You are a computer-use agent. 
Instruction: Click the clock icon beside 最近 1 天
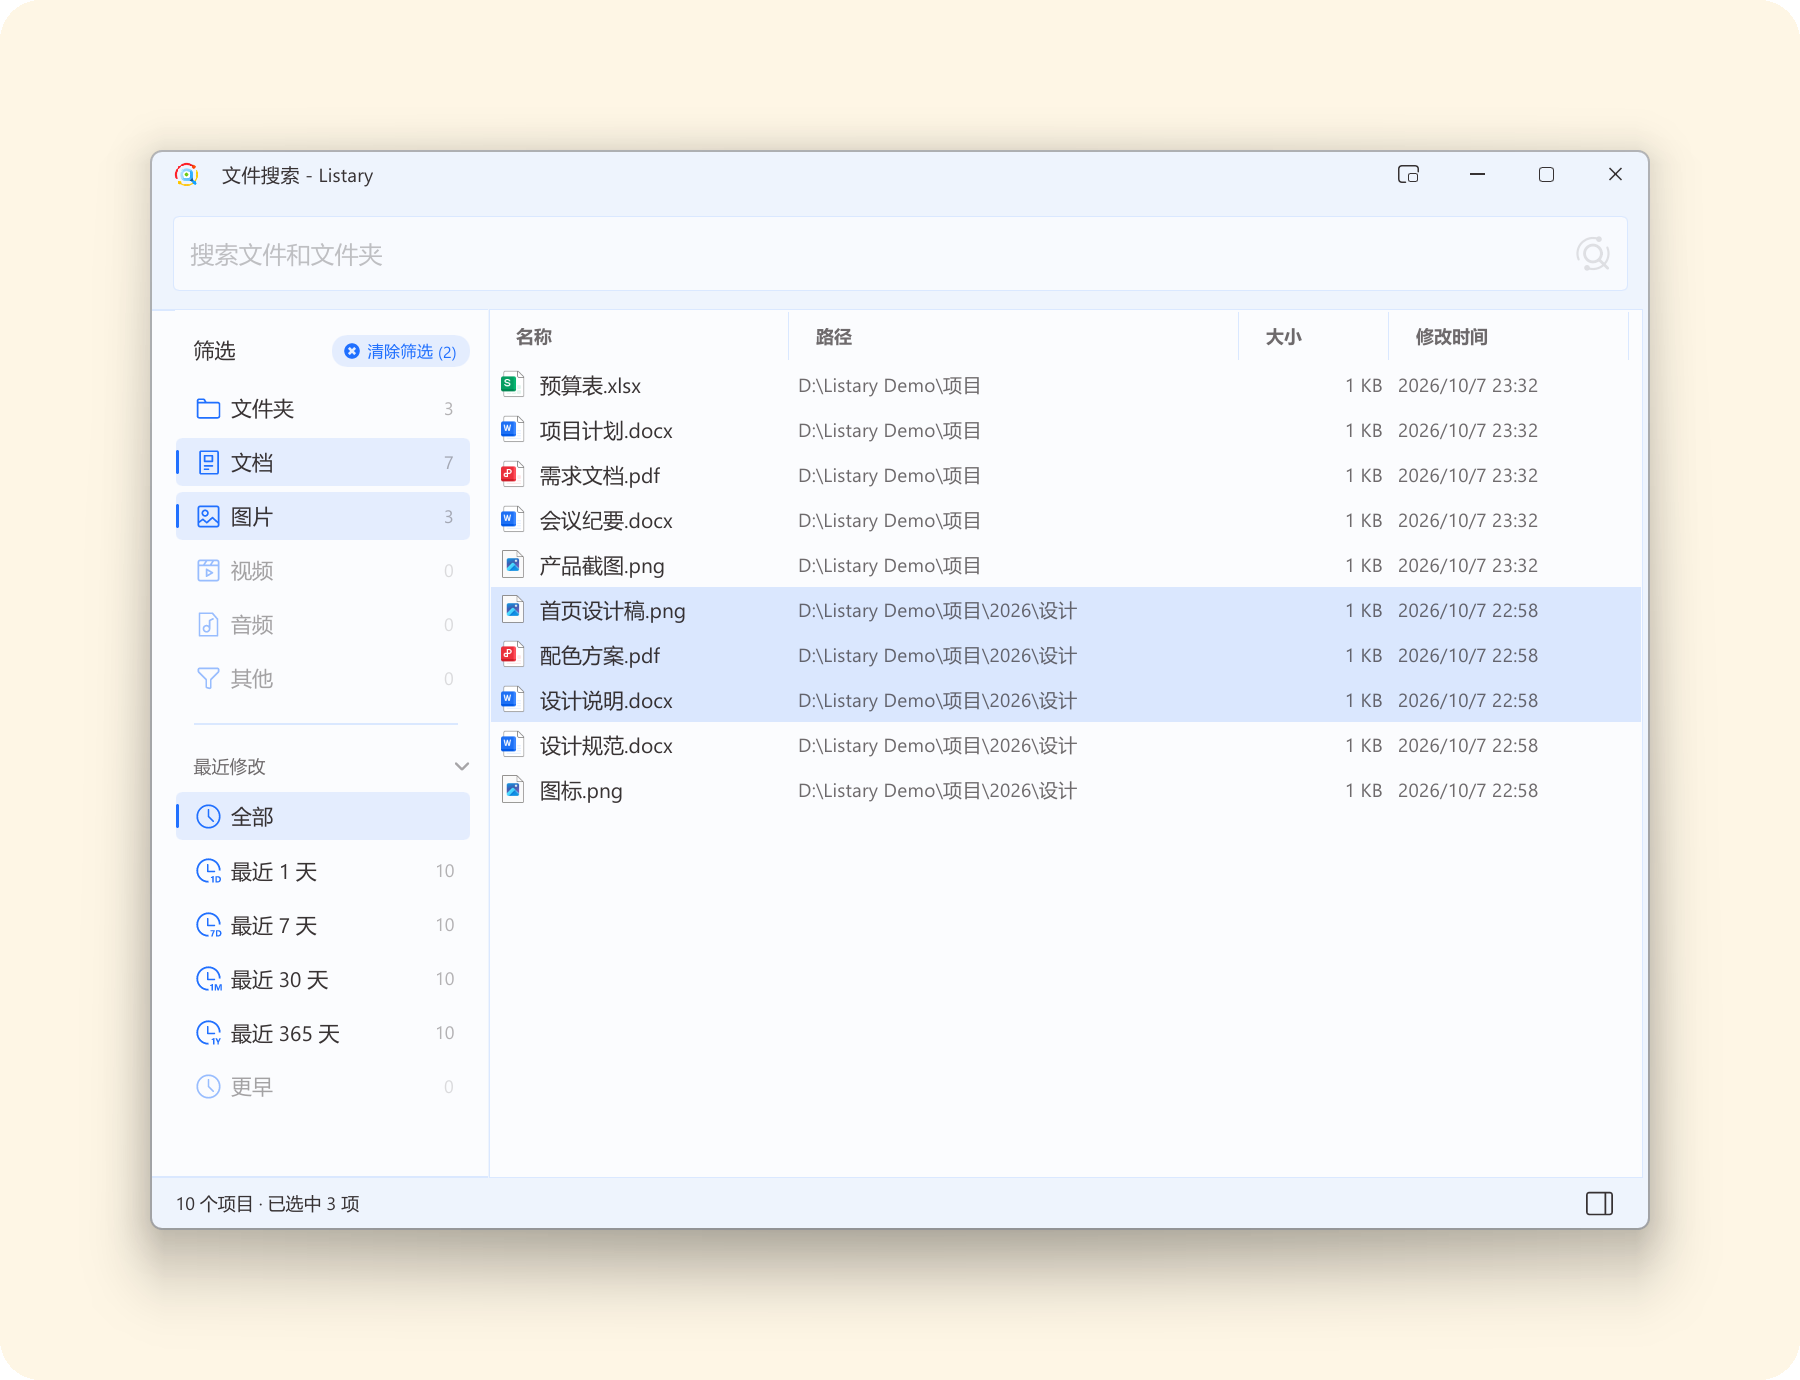point(208,871)
